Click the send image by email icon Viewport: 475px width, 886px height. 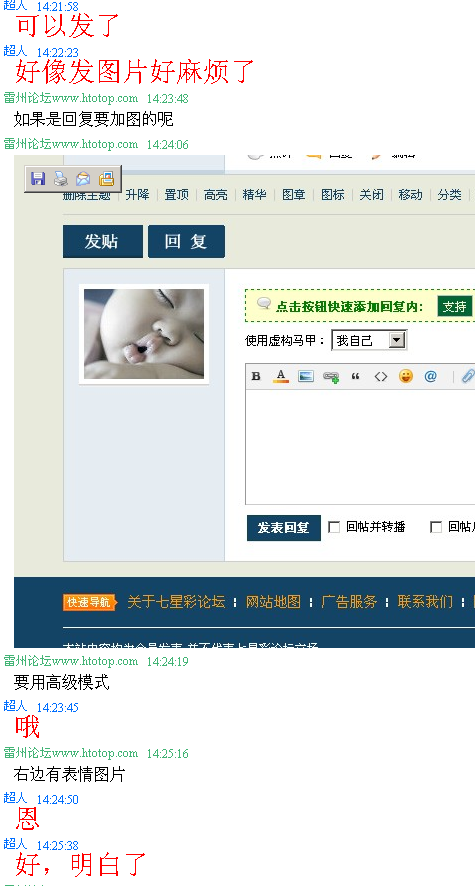[x=83, y=179]
